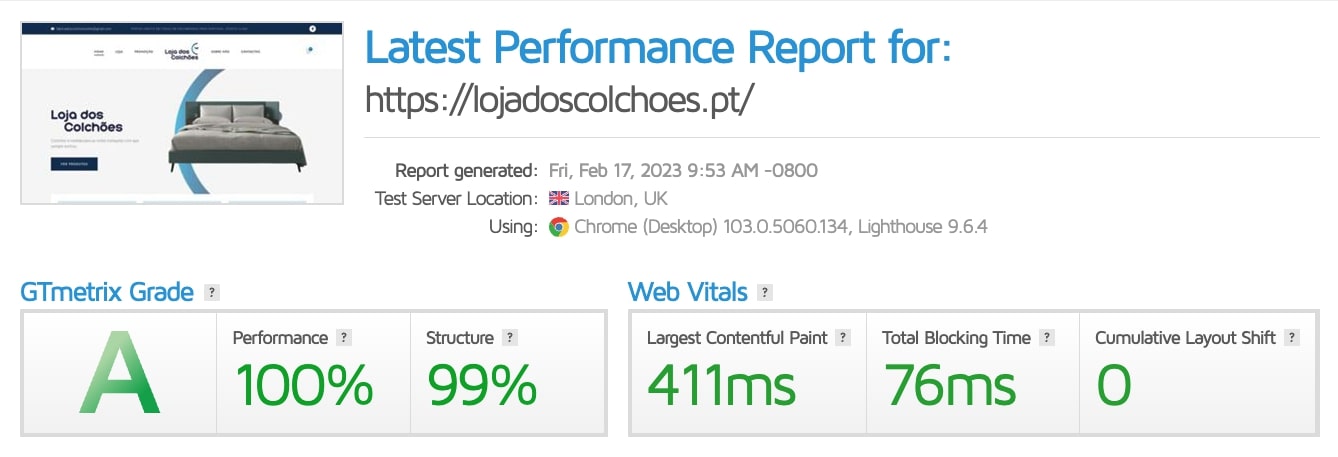Screen dimensions: 1338x457
Task: Click the 76ms Total Blocking Time value
Action: pos(948,385)
